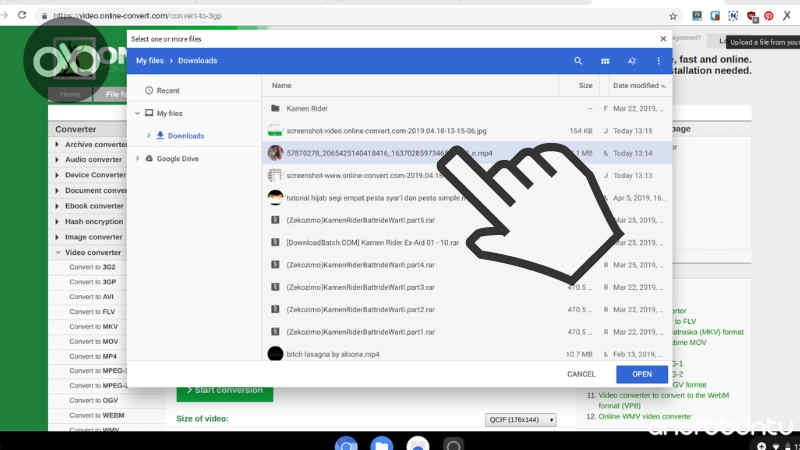Bookmark this page with star icon
Image resolution: width=800 pixels, height=450 pixels.
pyautogui.click(x=673, y=16)
